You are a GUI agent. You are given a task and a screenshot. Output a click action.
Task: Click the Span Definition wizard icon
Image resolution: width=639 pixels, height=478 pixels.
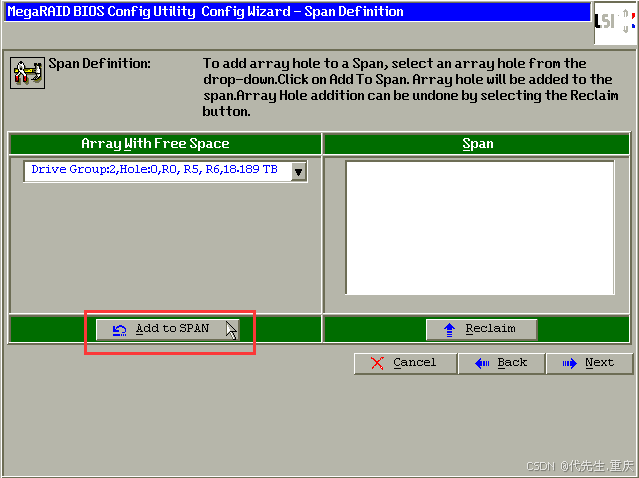(x=27, y=73)
